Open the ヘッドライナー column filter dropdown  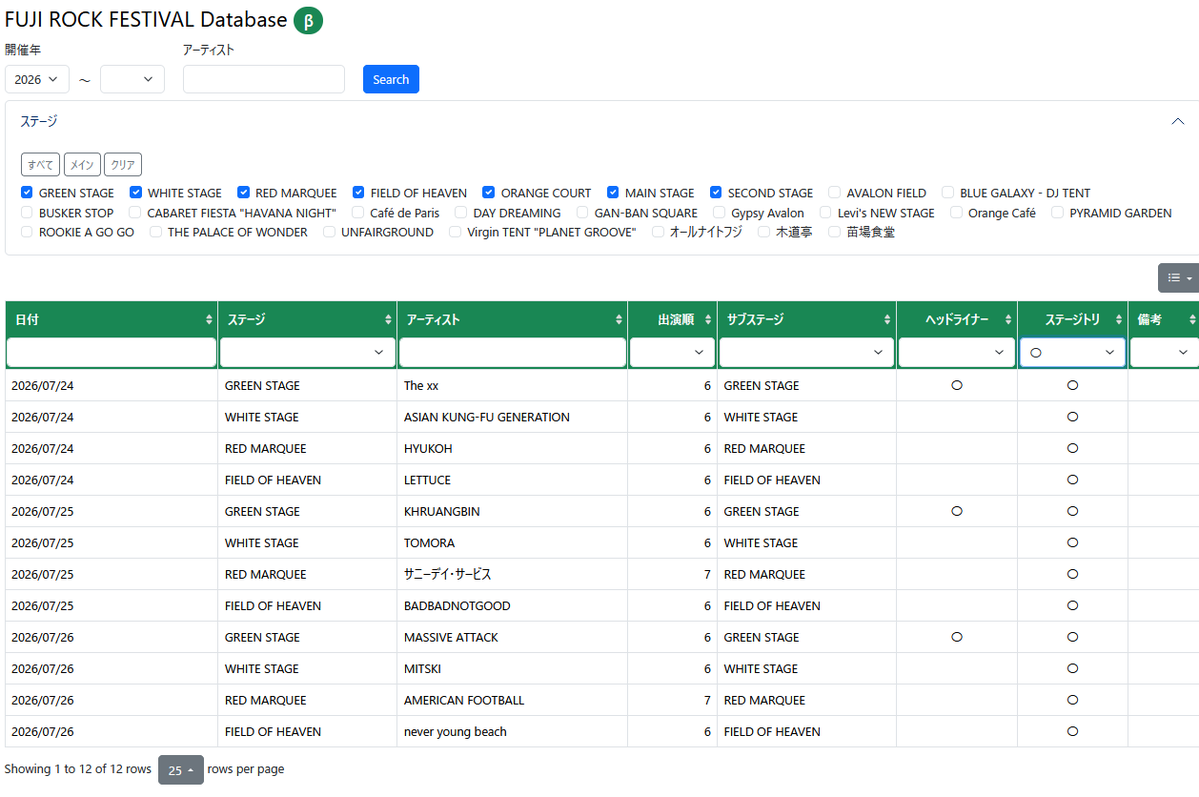pyautogui.click(x=957, y=353)
